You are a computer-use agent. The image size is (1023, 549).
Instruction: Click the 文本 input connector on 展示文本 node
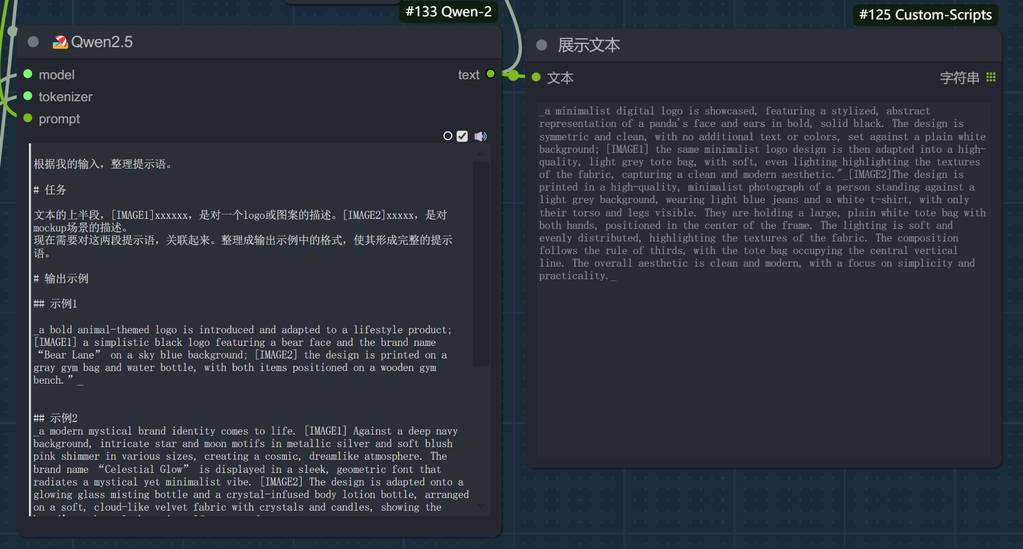pos(537,77)
